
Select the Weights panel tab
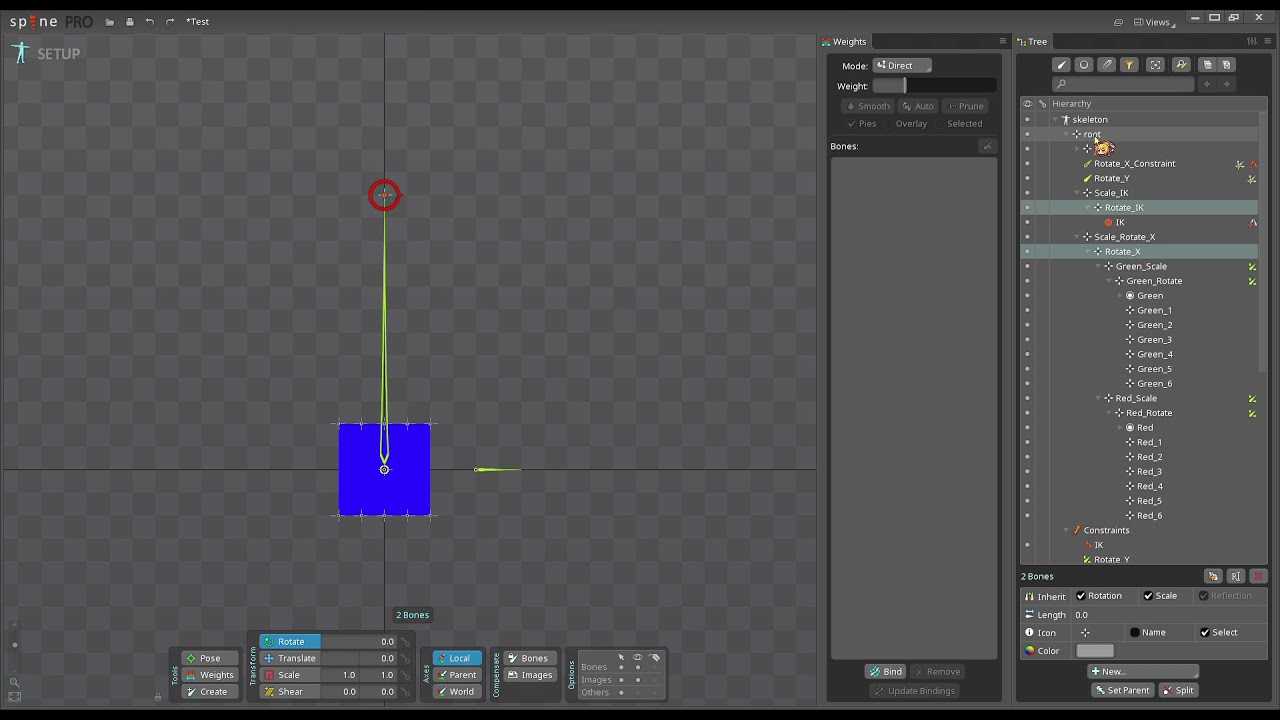844,42
